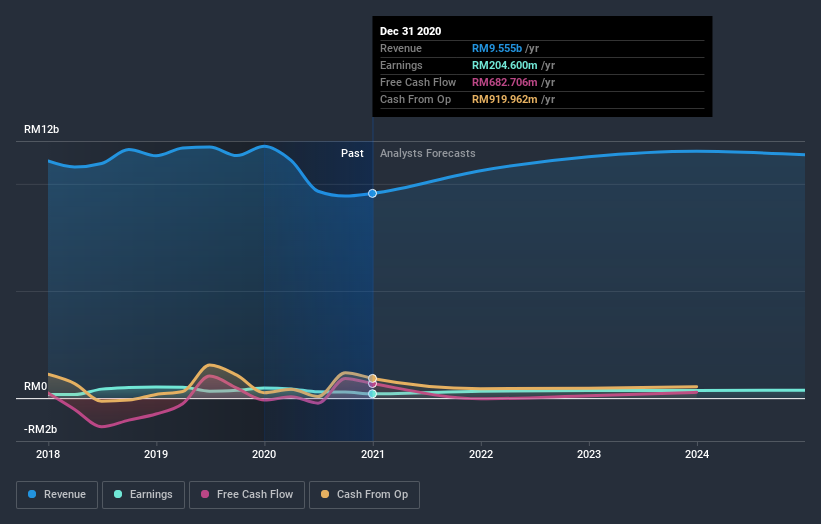Click the 2023 x-axis label

pyautogui.click(x=589, y=454)
